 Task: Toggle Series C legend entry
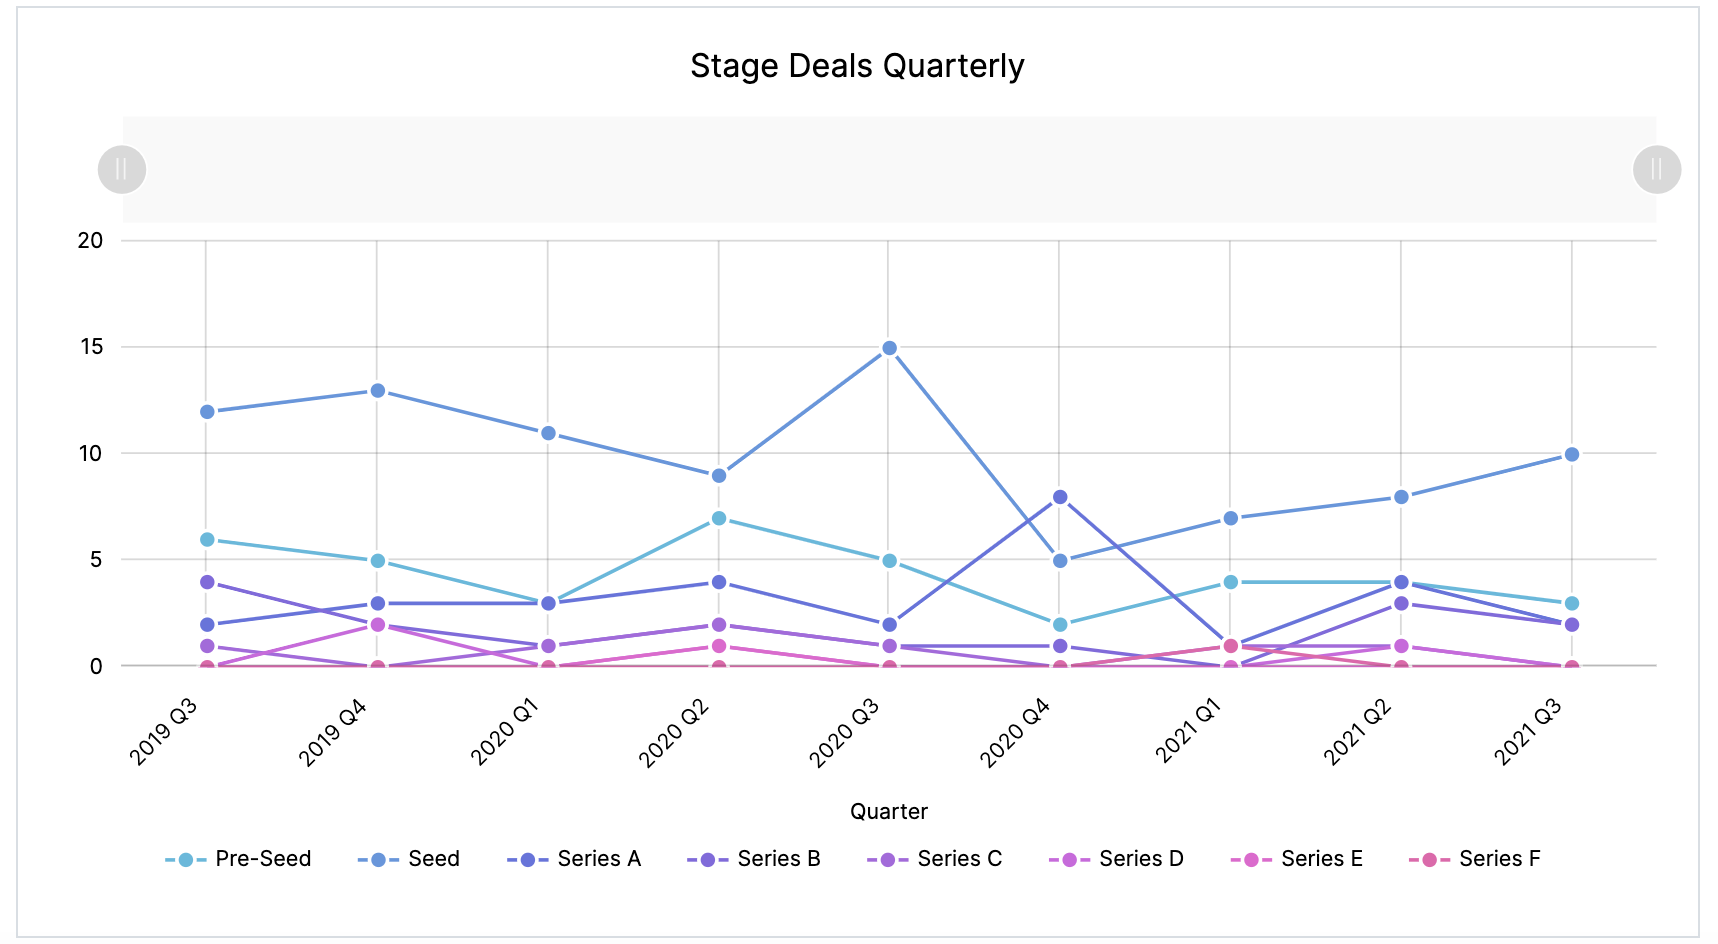click(935, 859)
